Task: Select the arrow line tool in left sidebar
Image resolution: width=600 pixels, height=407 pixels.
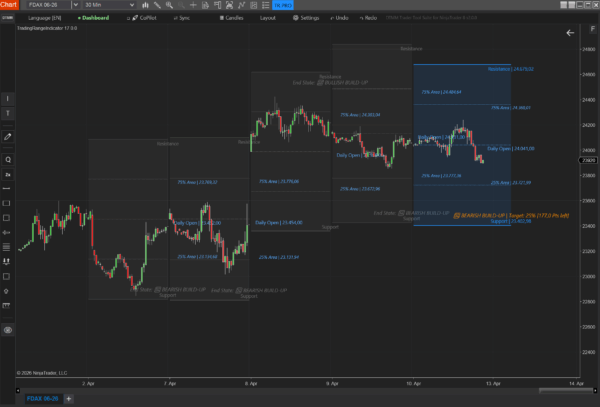Action: (x=7, y=232)
